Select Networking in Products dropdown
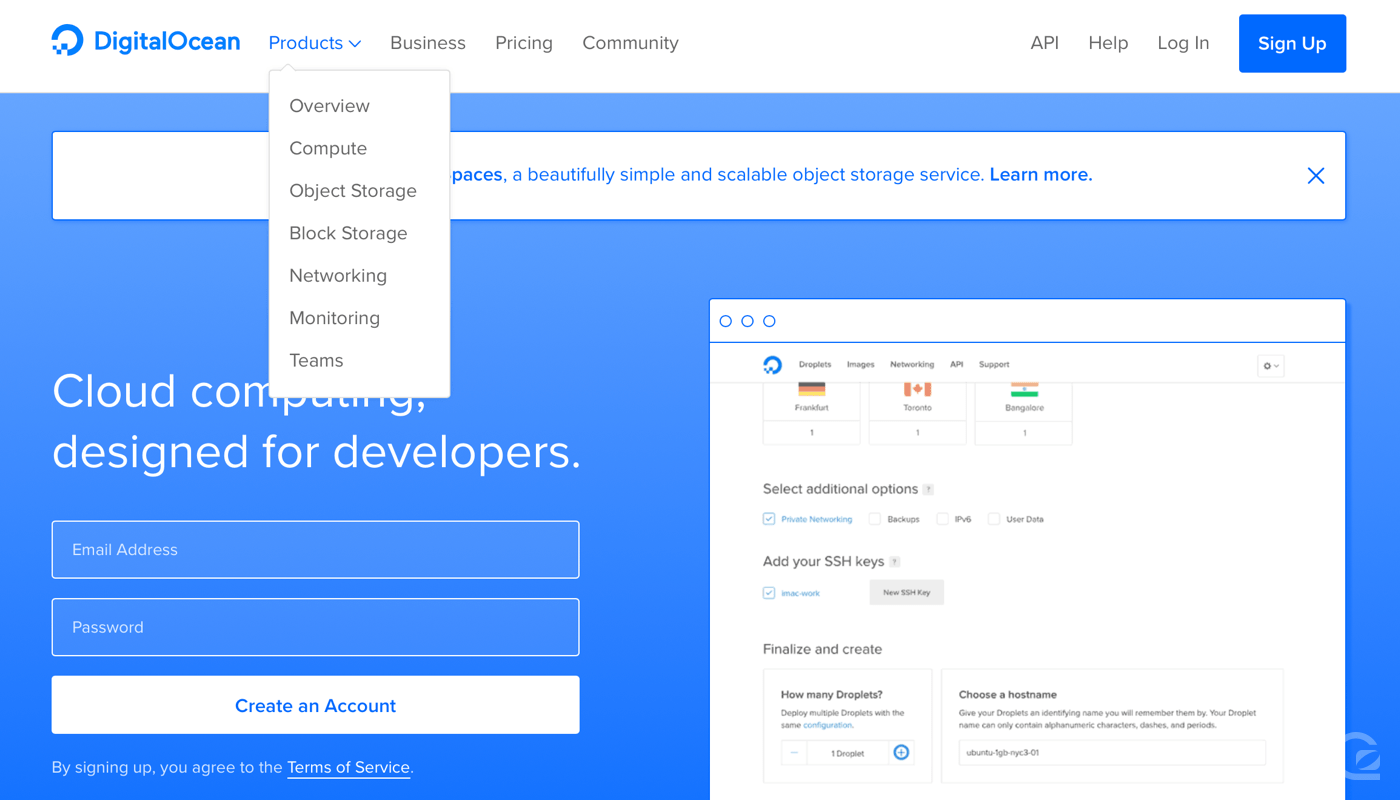 click(x=338, y=276)
